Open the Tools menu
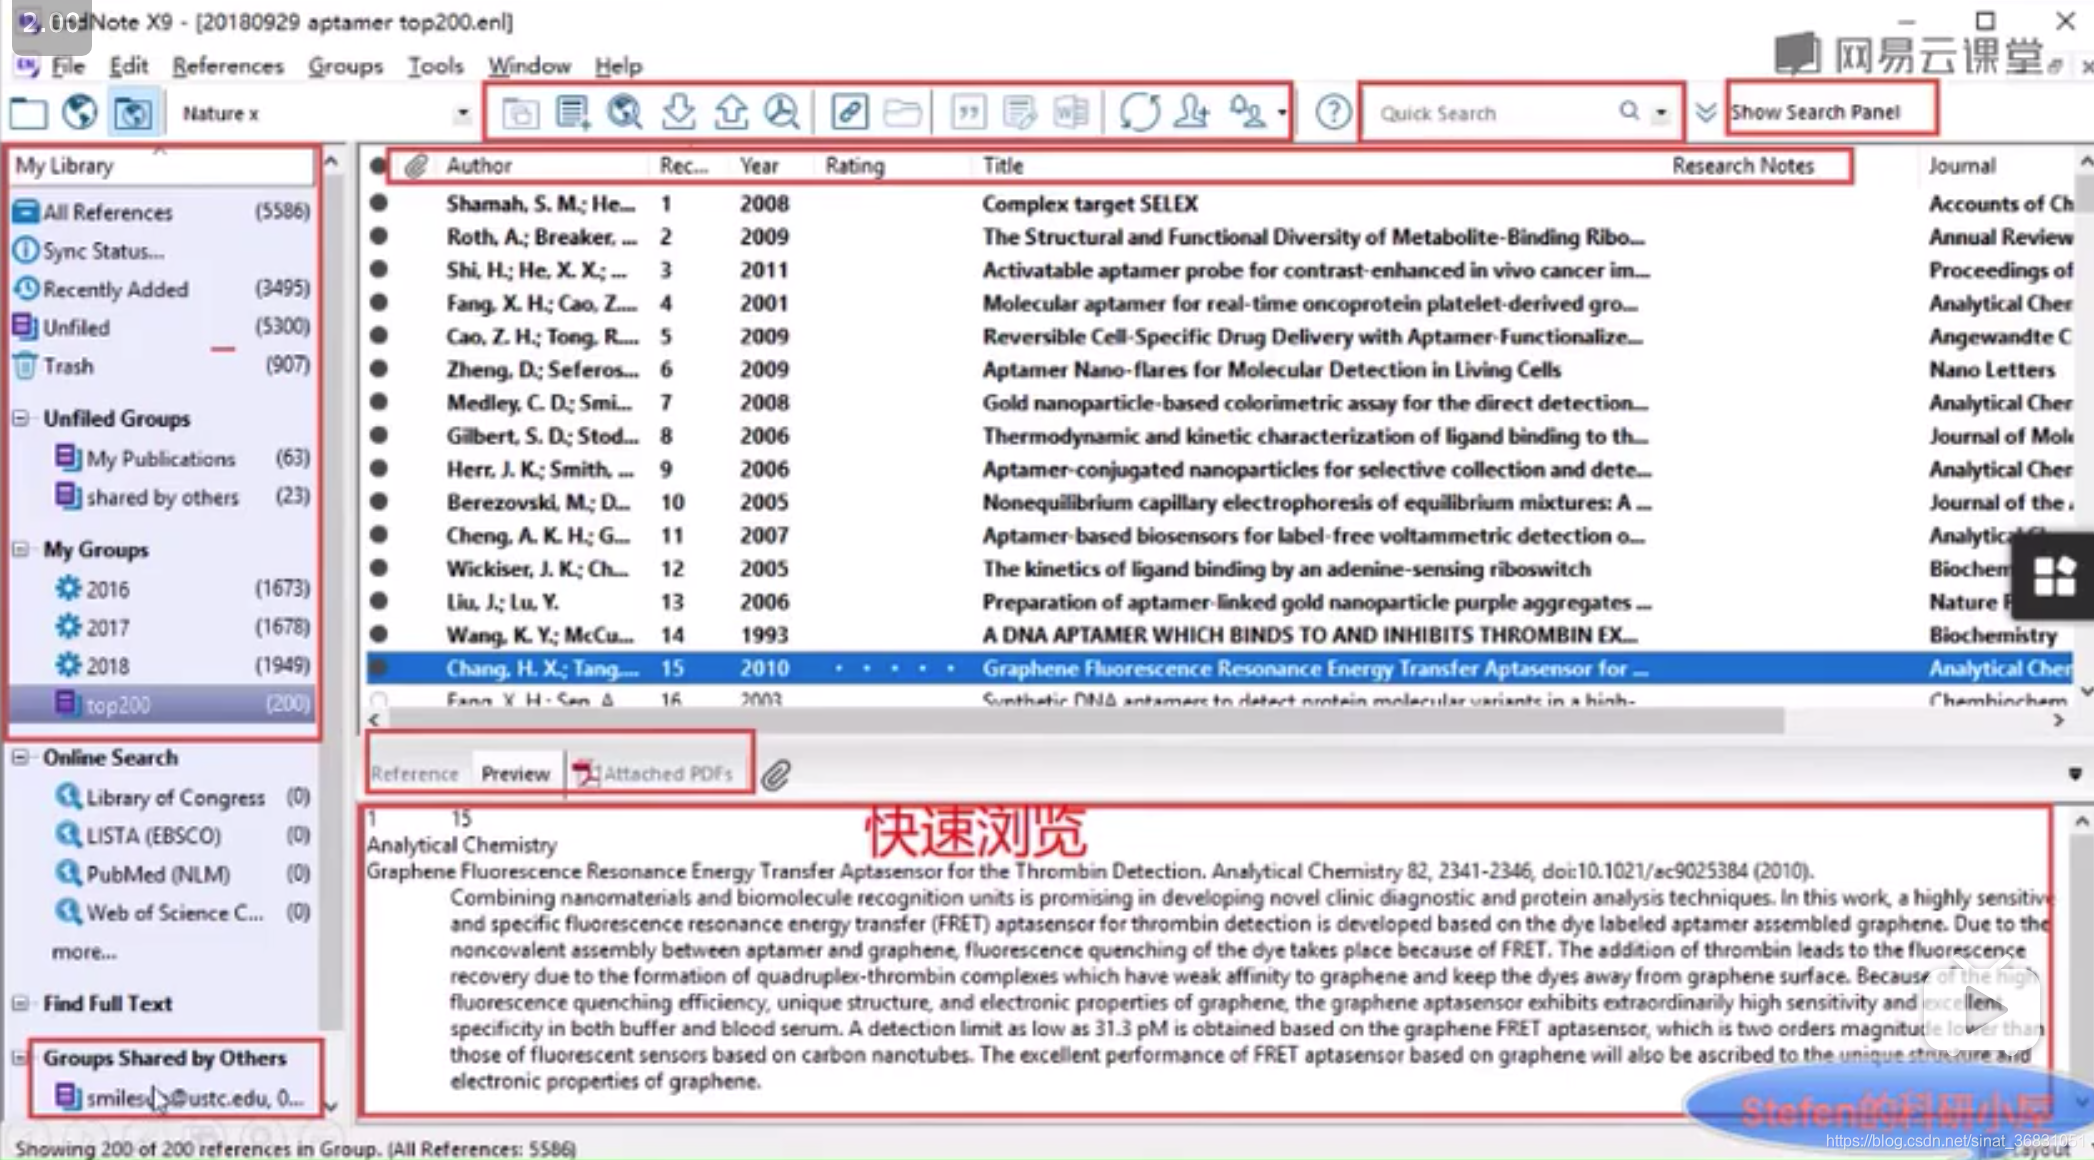The image size is (2094, 1160). (435, 66)
